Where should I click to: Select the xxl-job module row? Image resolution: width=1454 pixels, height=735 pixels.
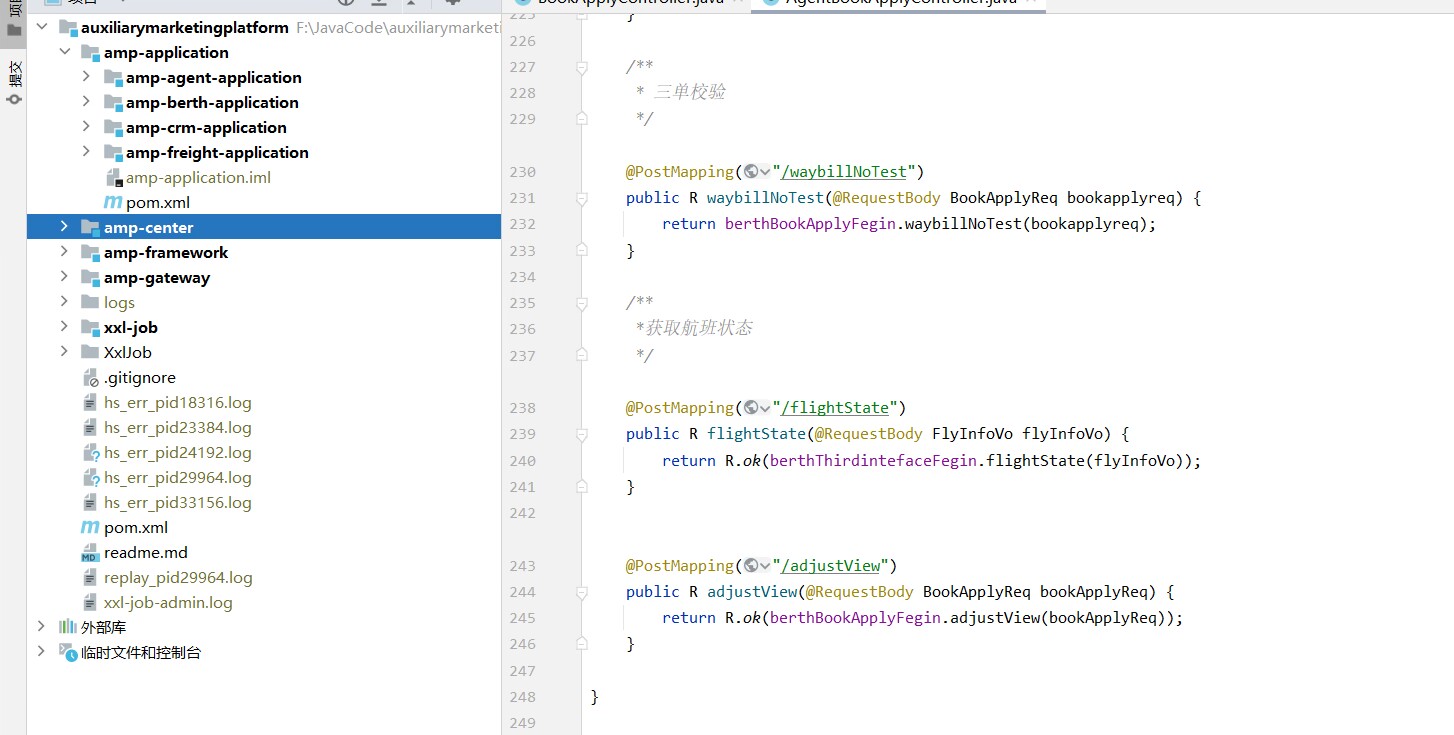point(264,327)
